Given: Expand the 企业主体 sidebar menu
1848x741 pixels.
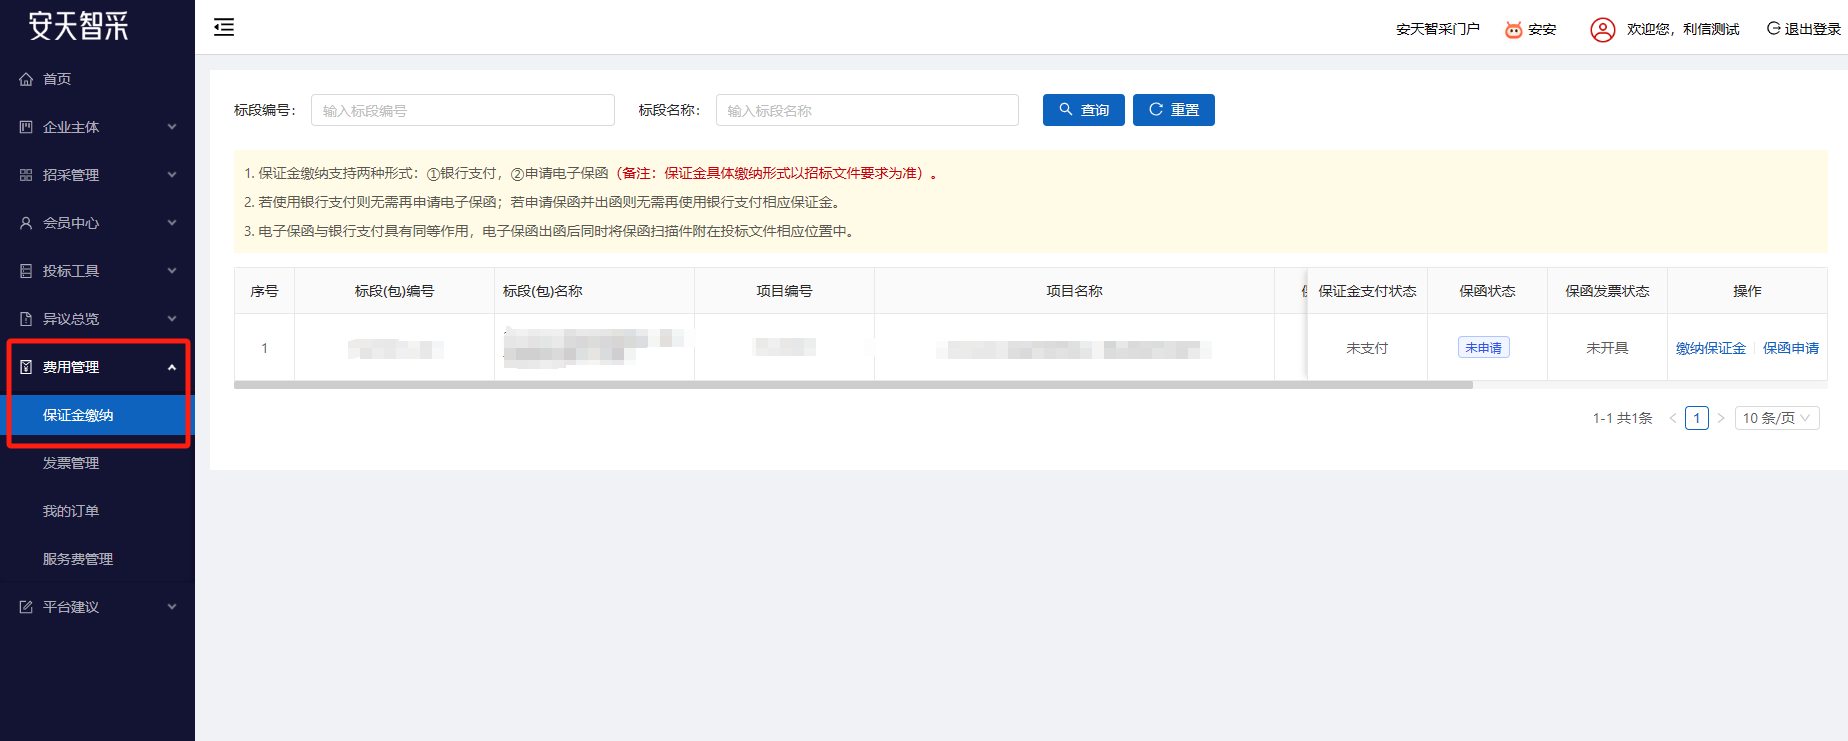Looking at the screenshot, I should [97, 127].
